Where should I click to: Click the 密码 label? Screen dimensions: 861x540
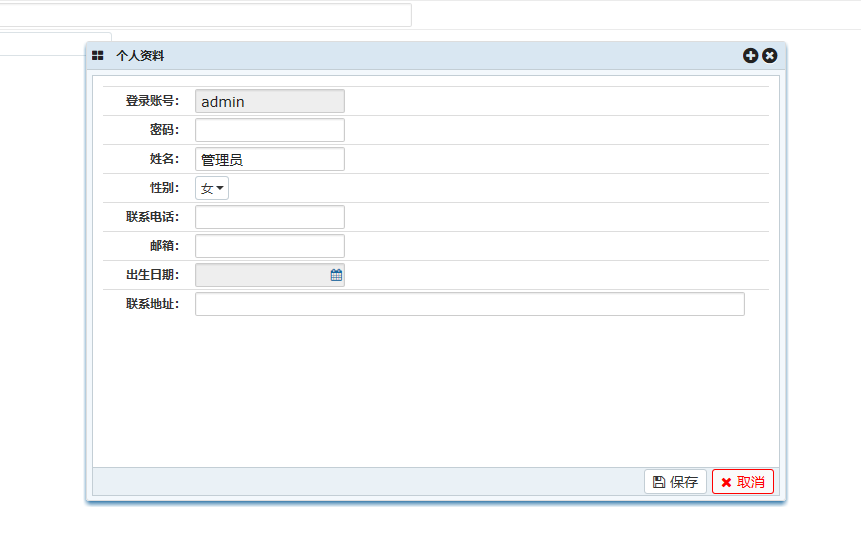tap(164, 130)
